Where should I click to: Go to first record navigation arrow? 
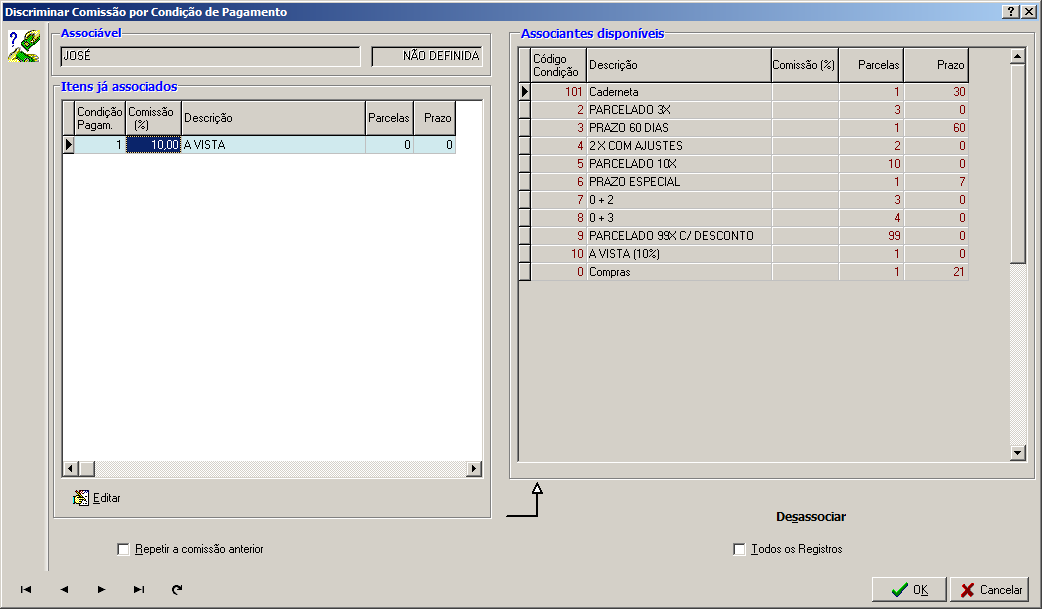point(26,590)
